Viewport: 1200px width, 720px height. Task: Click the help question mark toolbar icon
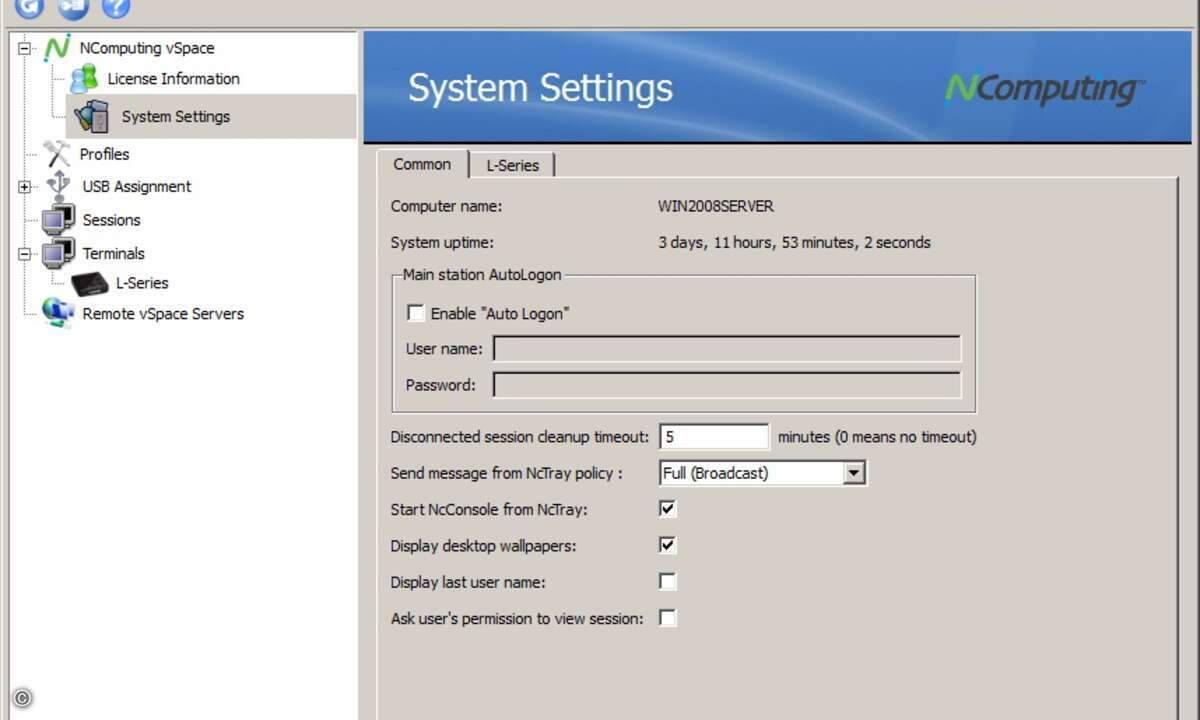click(x=116, y=8)
